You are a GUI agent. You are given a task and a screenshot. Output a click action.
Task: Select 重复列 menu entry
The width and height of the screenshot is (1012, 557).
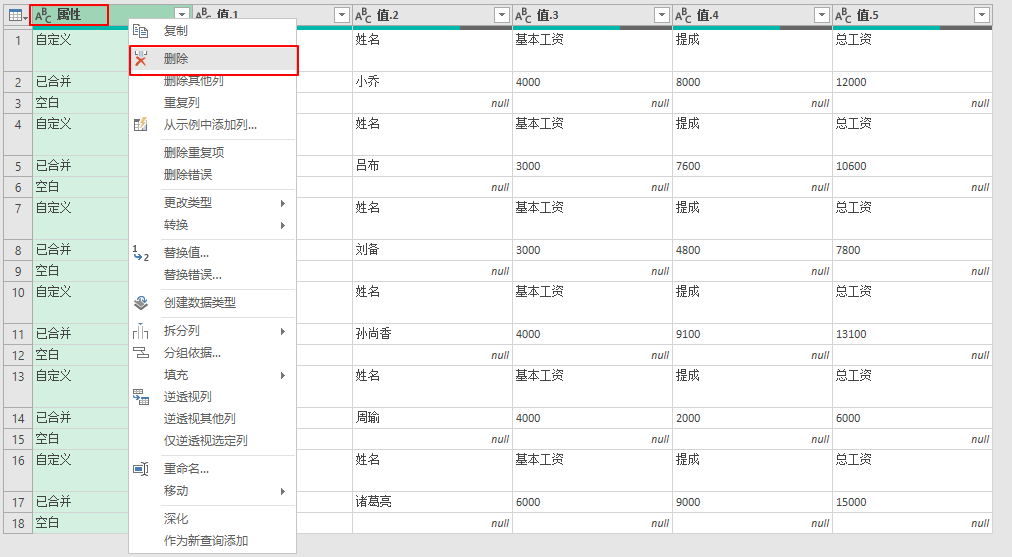point(213,103)
